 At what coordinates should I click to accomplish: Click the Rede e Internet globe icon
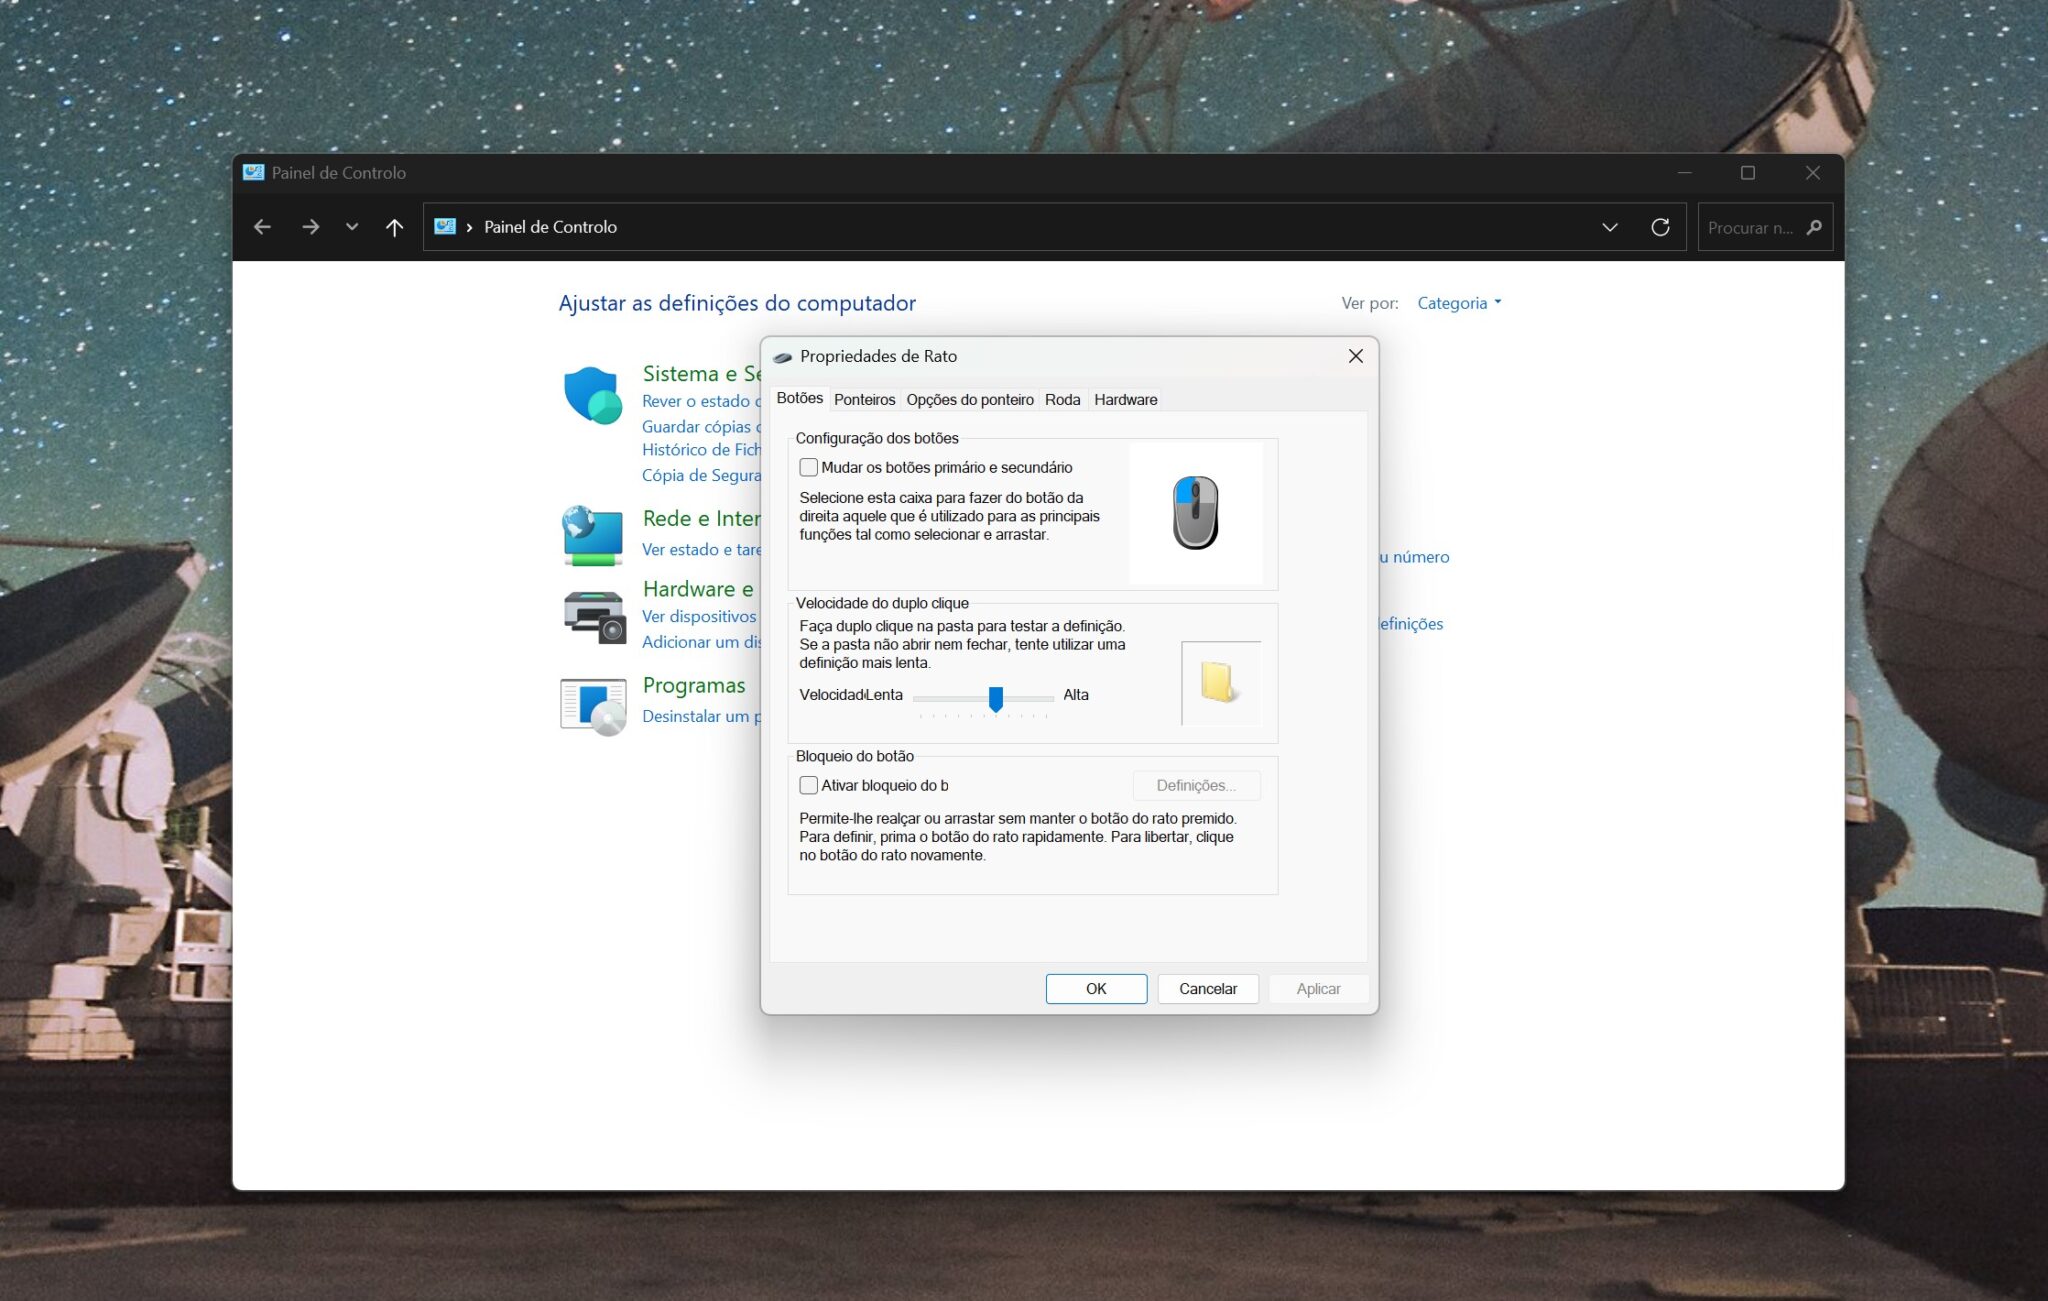point(592,535)
